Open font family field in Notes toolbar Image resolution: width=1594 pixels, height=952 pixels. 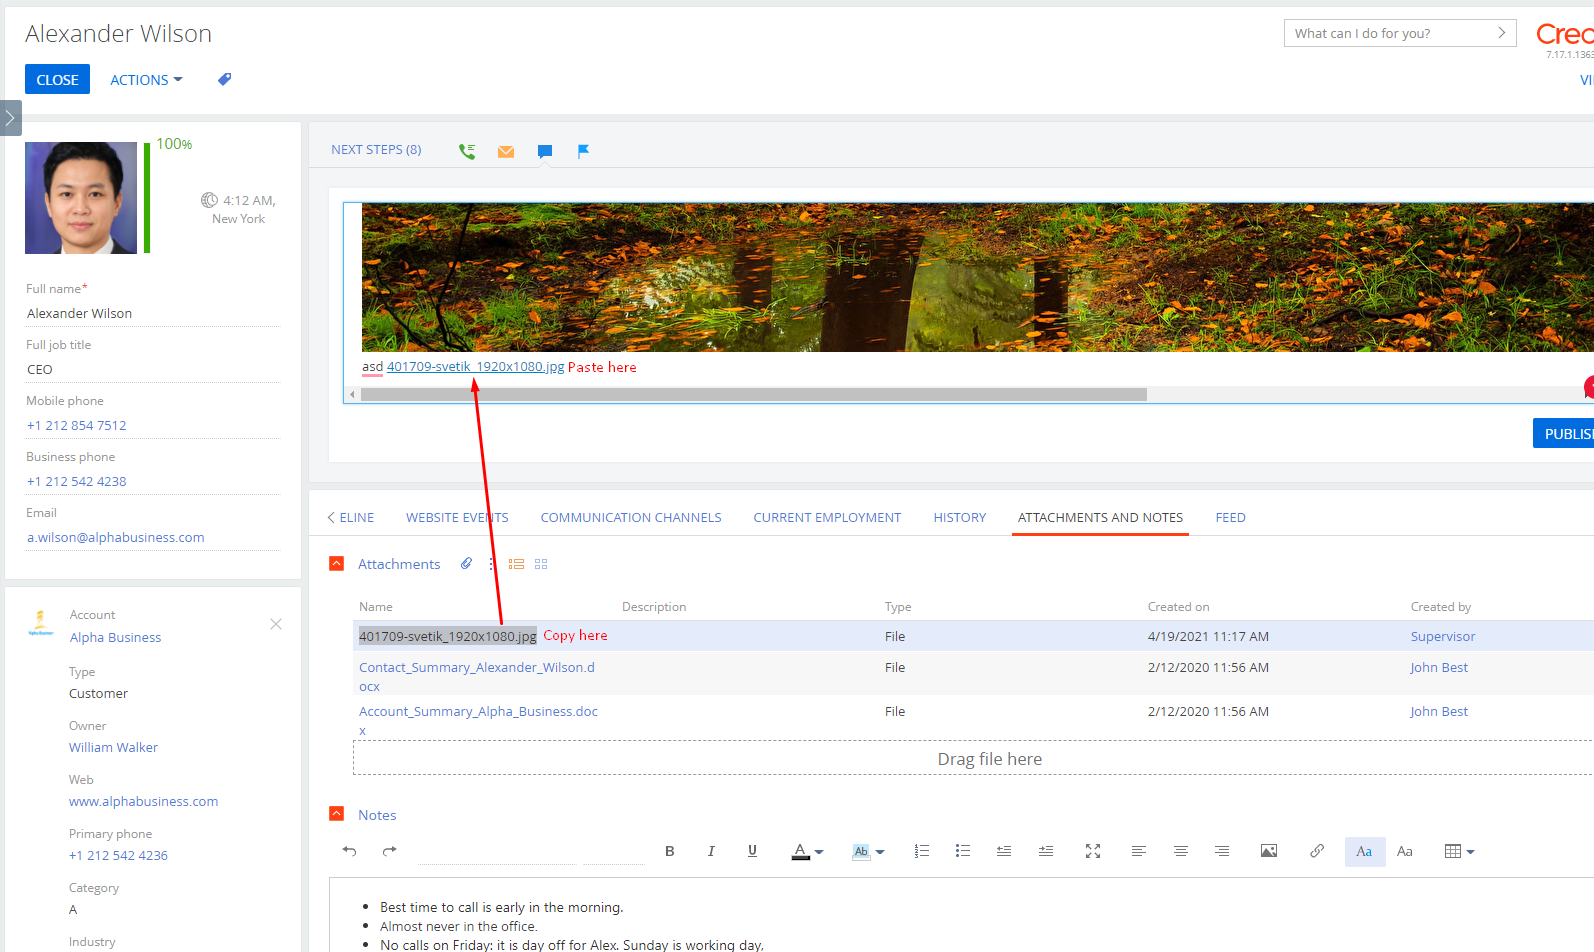click(x=497, y=852)
